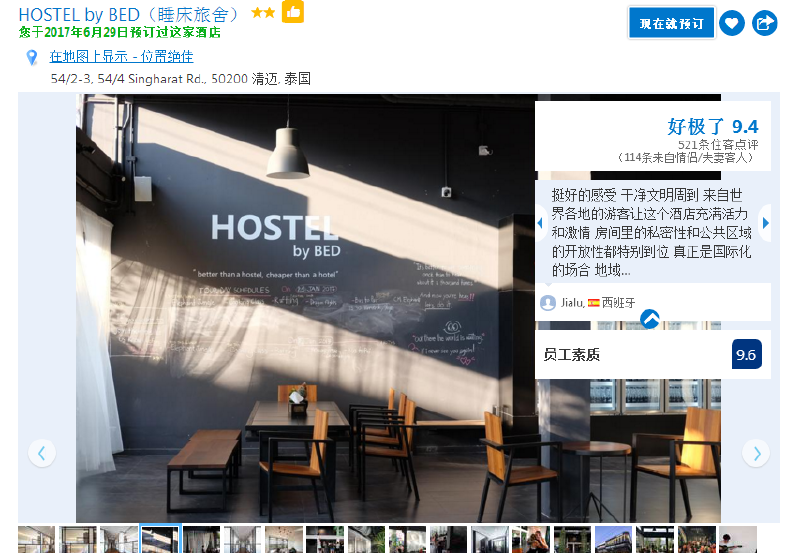
Task: Select the highlighted fourth thumbnail
Action: point(160,539)
